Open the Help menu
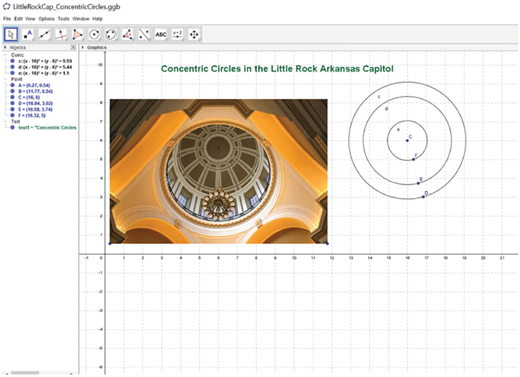 coord(98,19)
